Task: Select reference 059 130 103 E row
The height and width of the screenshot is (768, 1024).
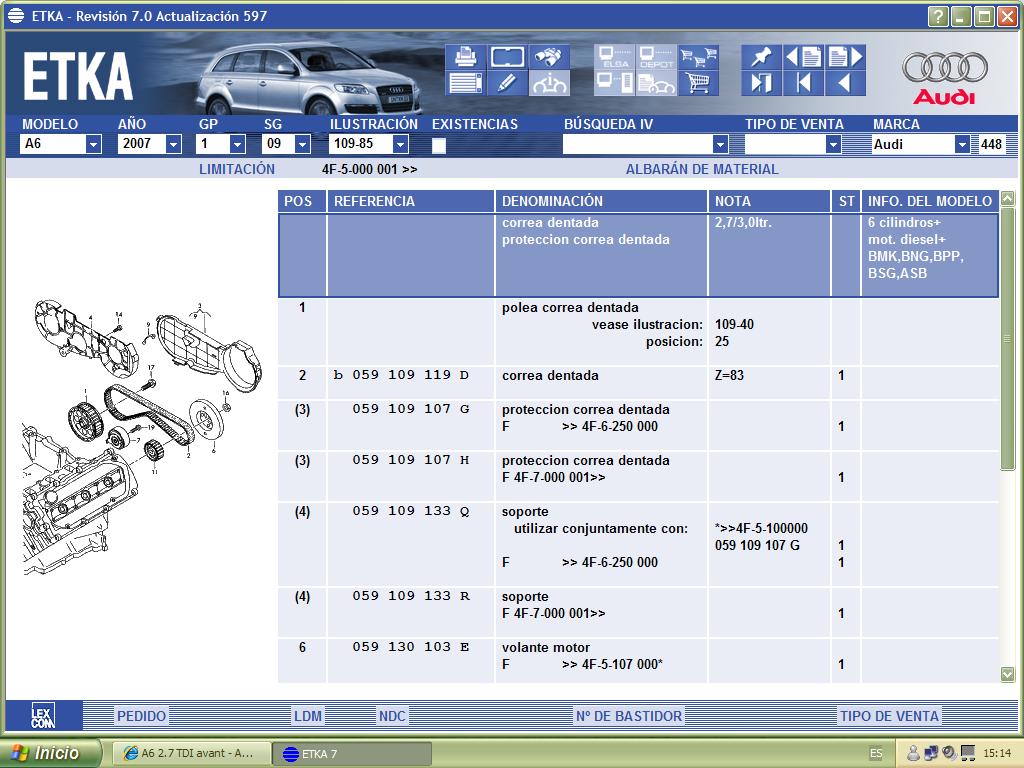Action: [x=638, y=660]
